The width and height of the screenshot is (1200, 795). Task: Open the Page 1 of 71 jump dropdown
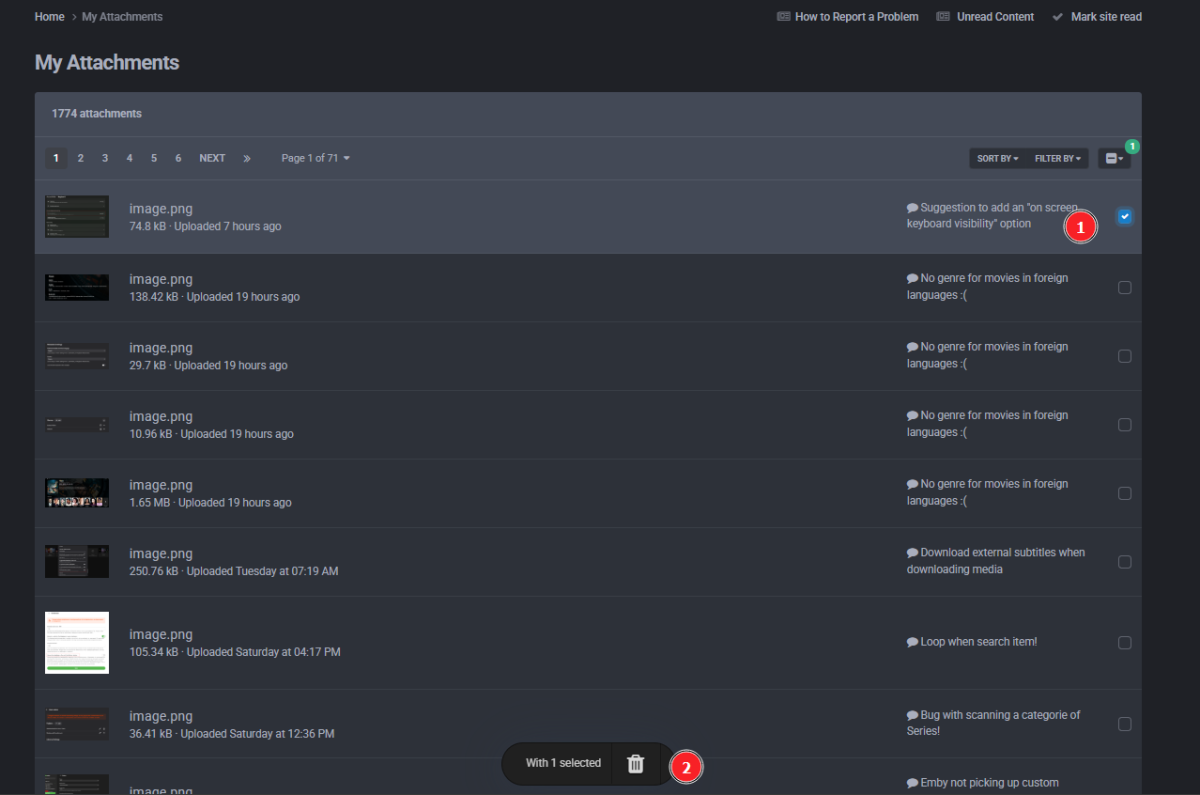coord(316,158)
